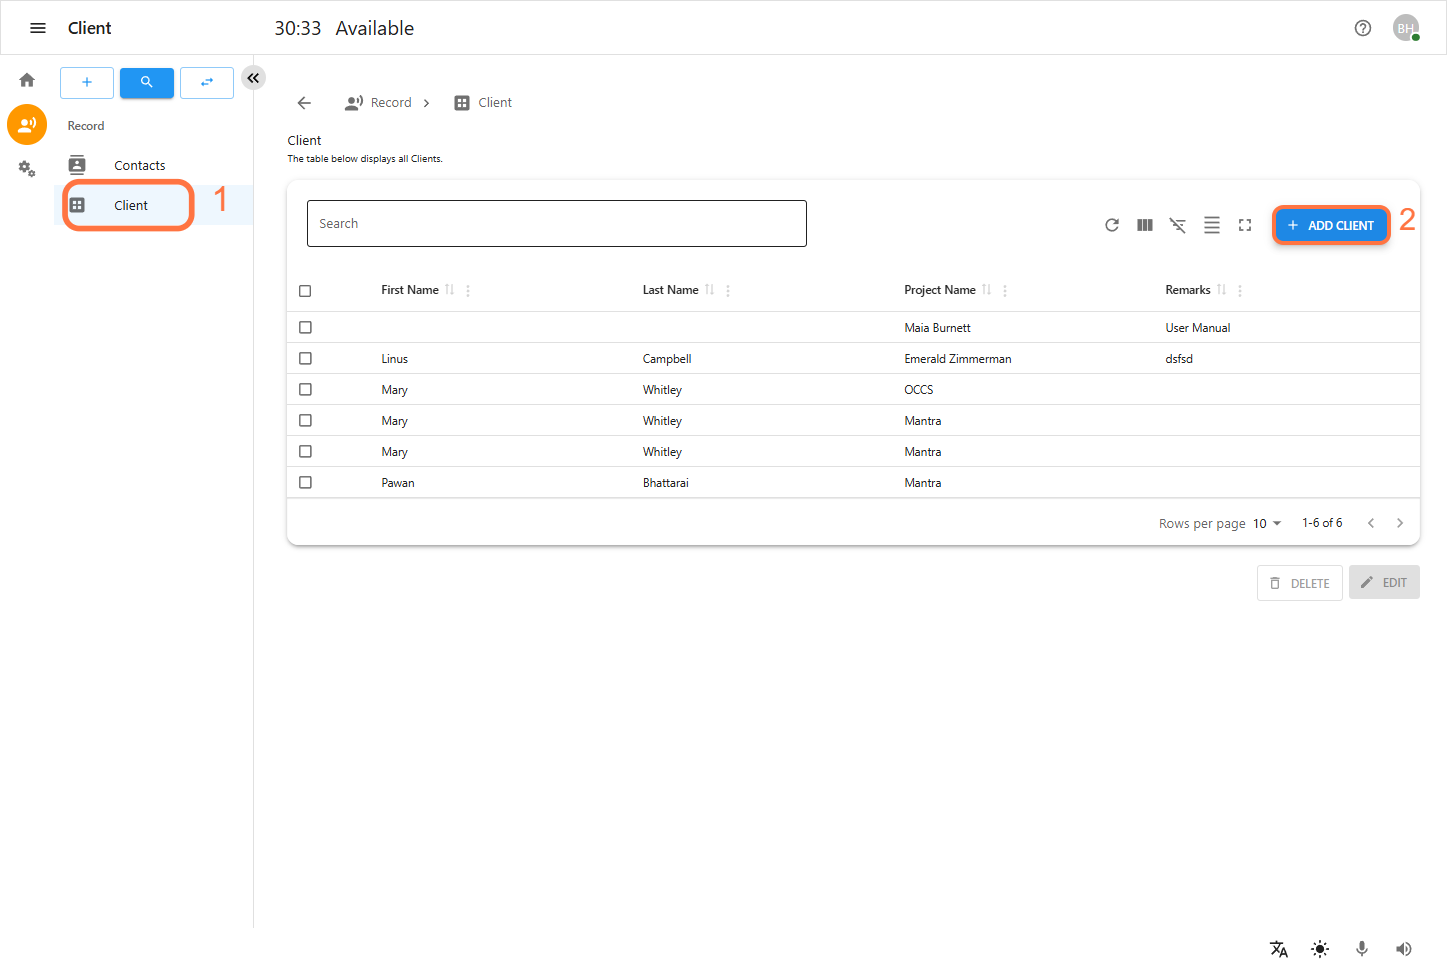Open the Rows per page dropdown
1447x970 pixels.
(1267, 523)
